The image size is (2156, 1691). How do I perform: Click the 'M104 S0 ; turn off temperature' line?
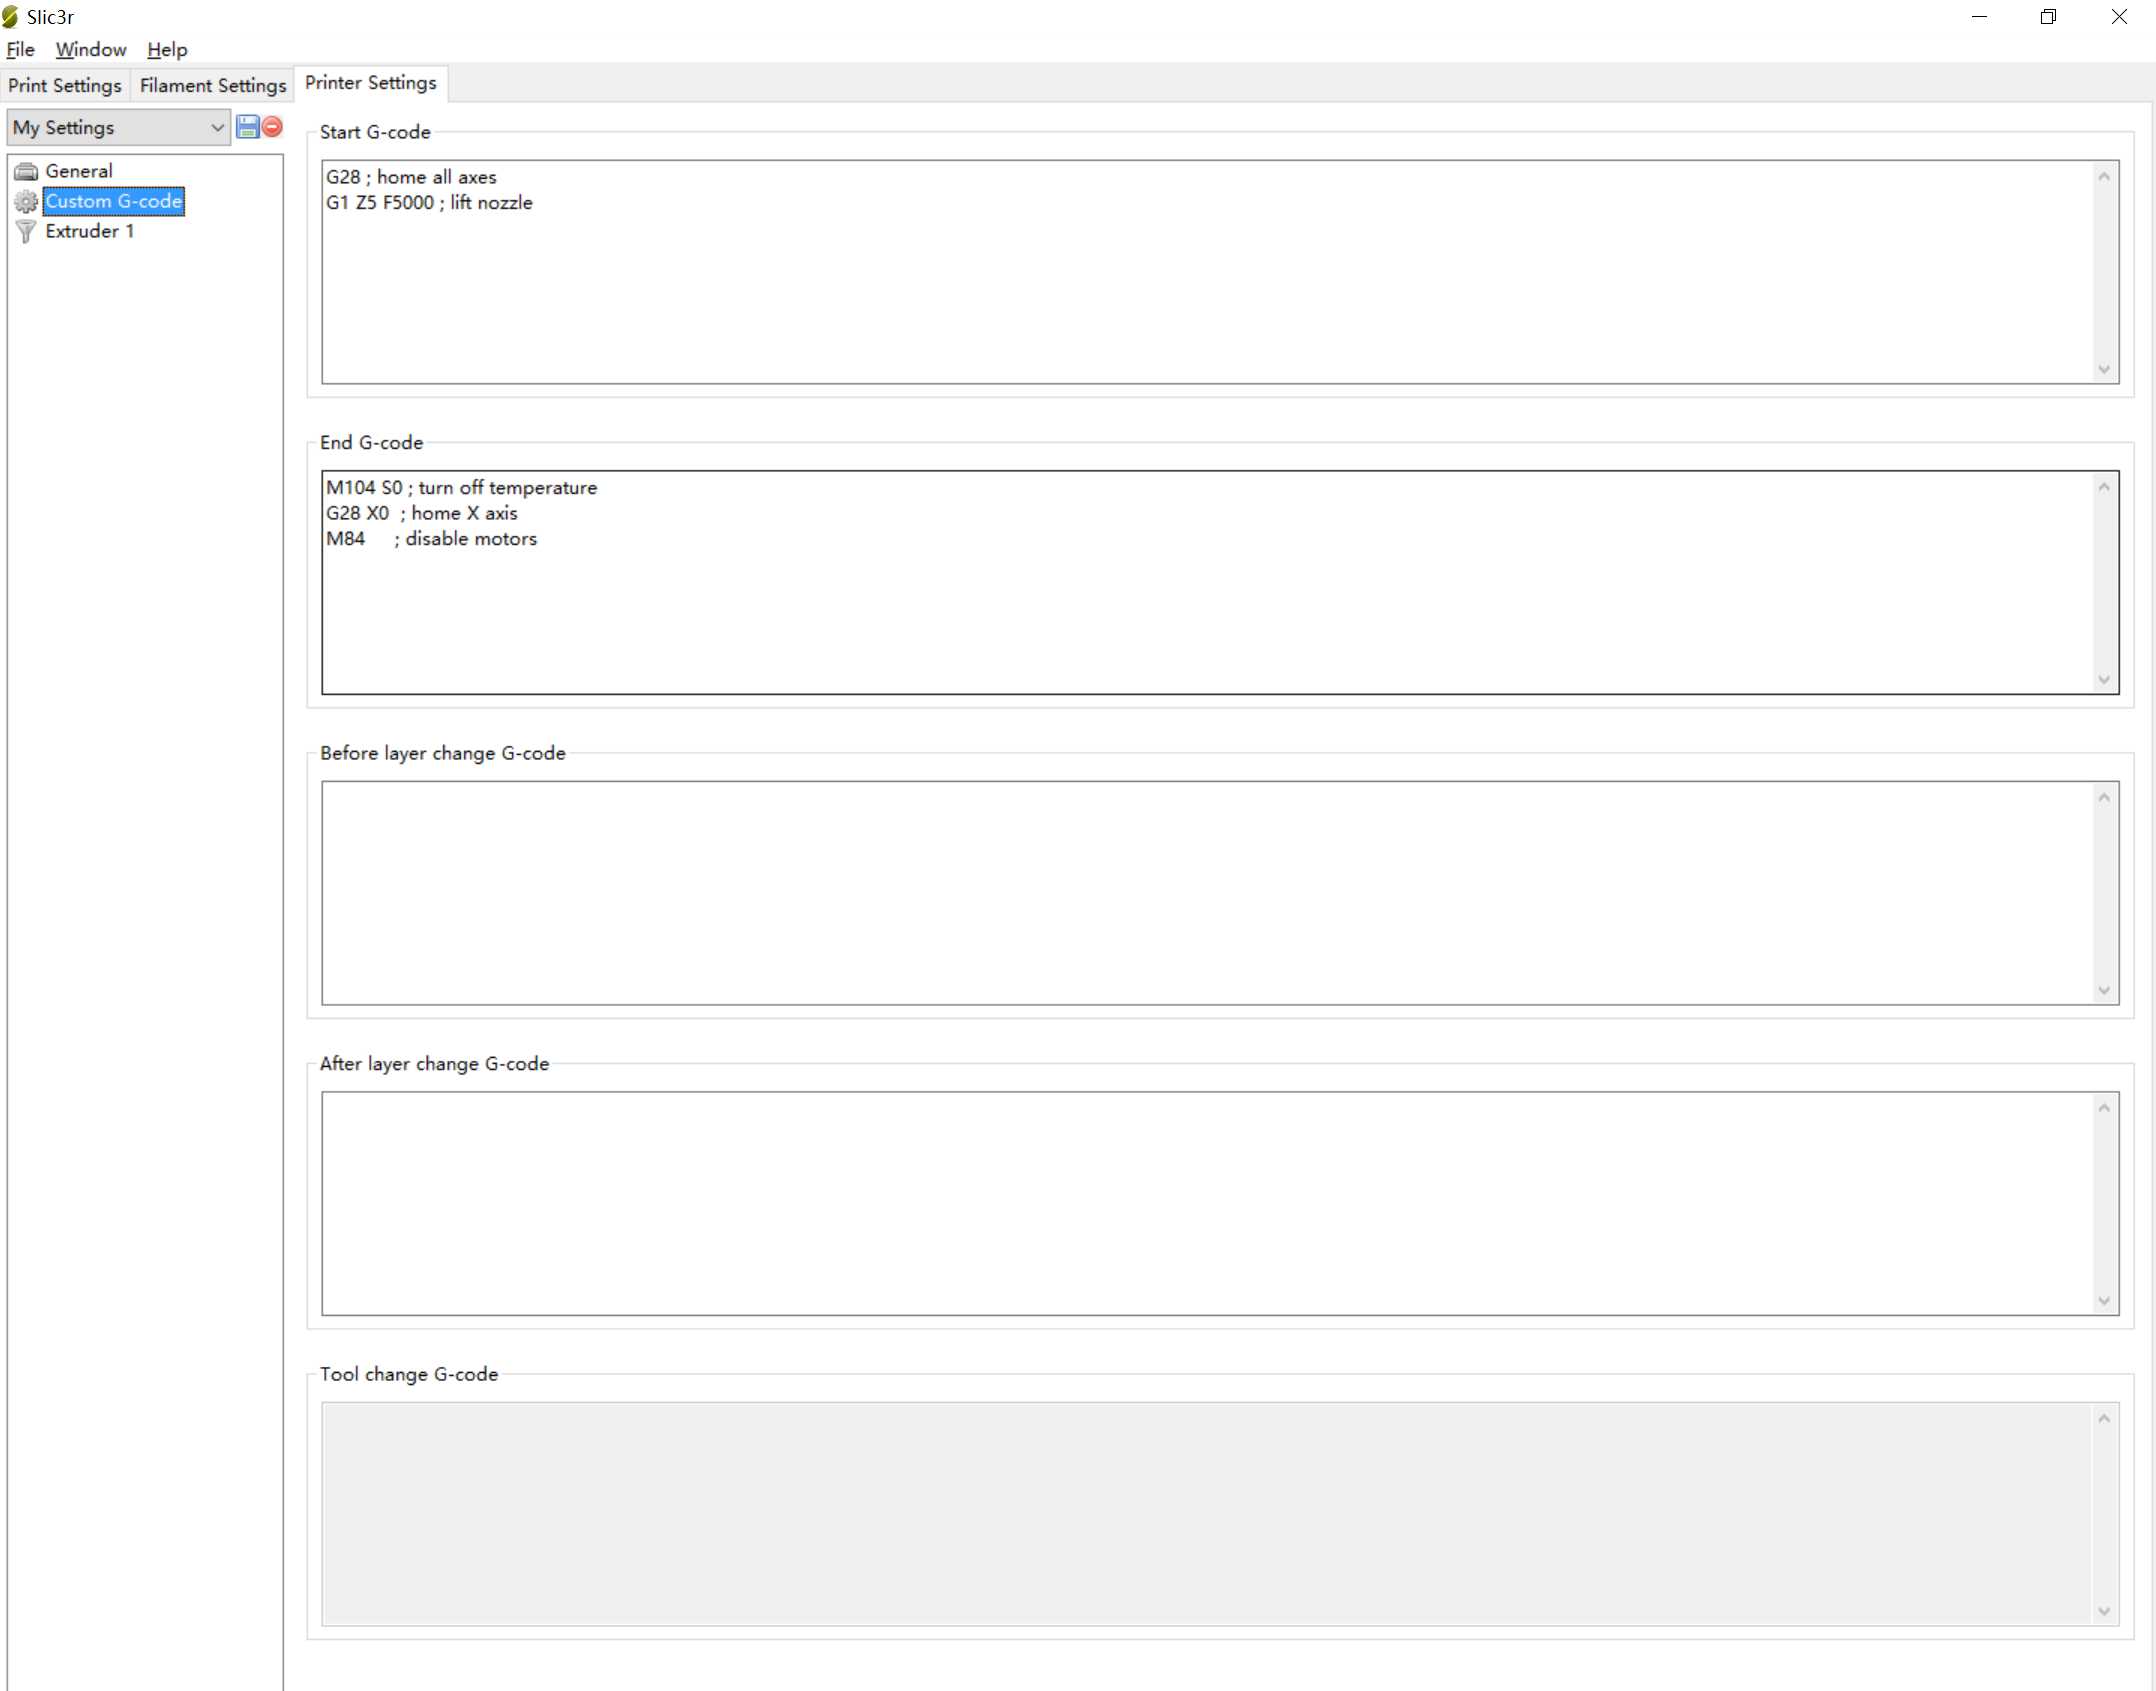[461, 488]
